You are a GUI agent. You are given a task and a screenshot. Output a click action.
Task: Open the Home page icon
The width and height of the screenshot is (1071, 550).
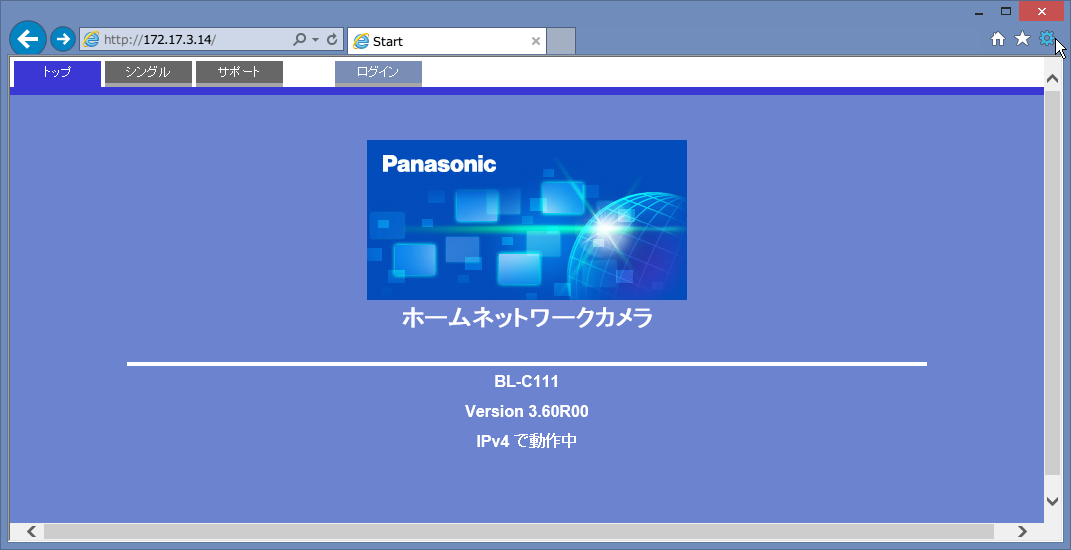coord(998,39)
